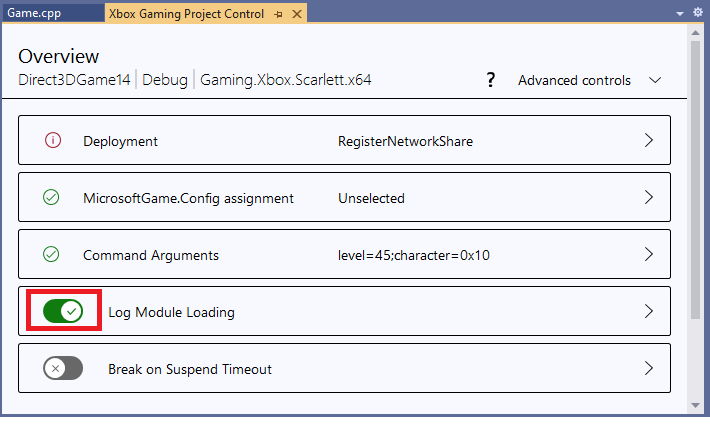This screenshot has width=710, height=430.
Task: Open Log Module Loading chevron
Action: click(649, 311)
